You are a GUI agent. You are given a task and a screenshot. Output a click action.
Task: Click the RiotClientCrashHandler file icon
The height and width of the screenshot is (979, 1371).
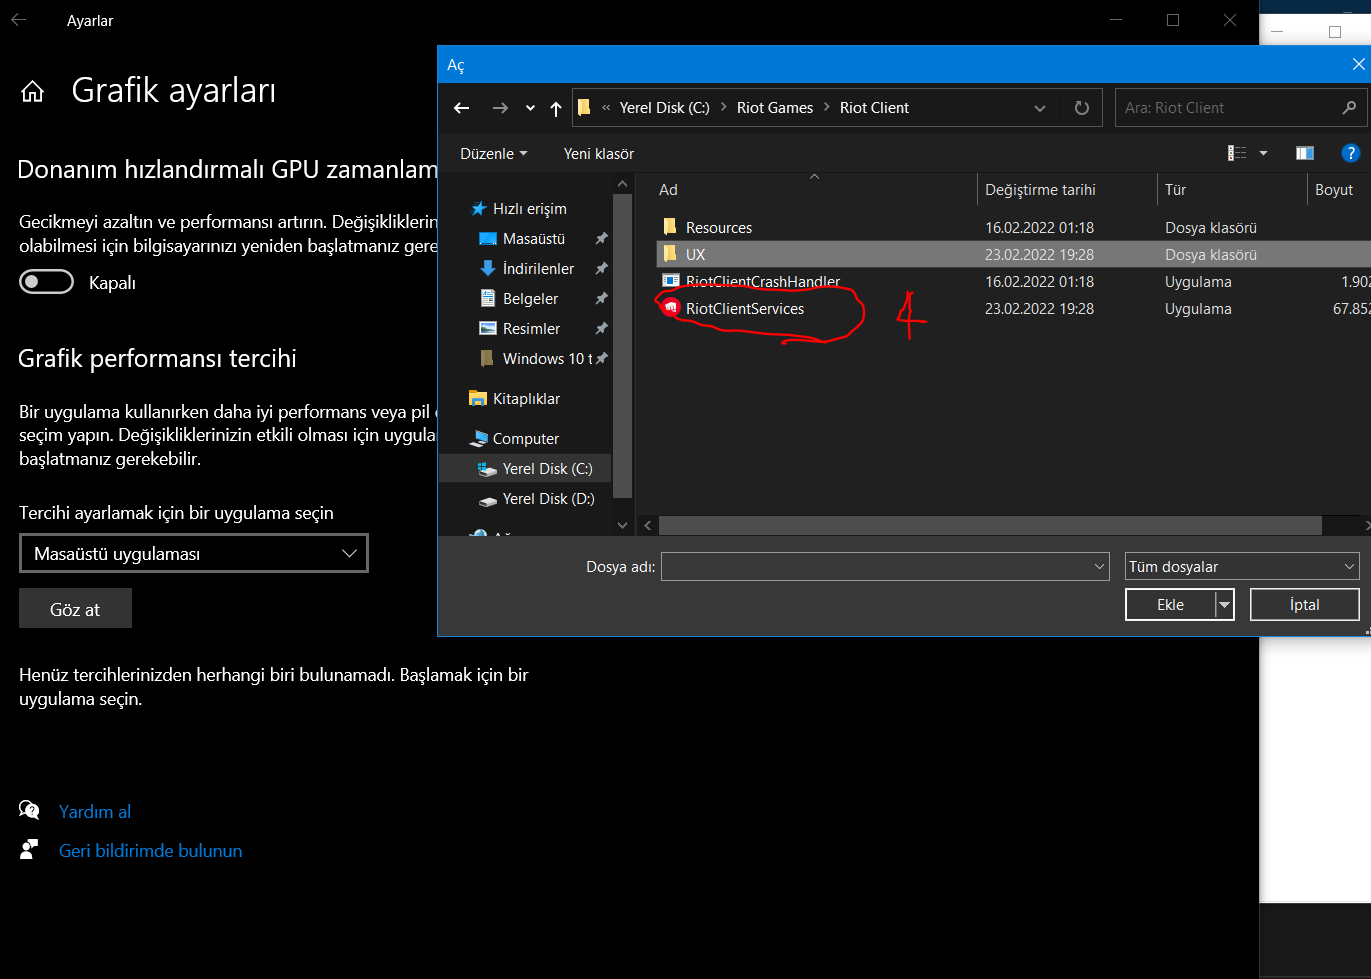670,281
